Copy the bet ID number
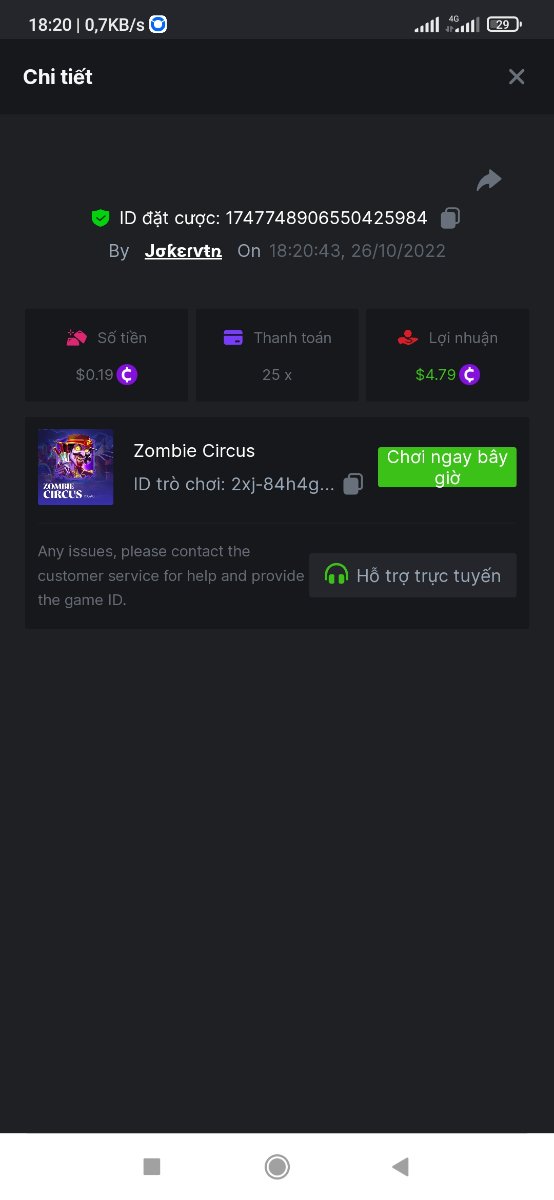This screenshot has width=554, height=1200. point(451,217)
